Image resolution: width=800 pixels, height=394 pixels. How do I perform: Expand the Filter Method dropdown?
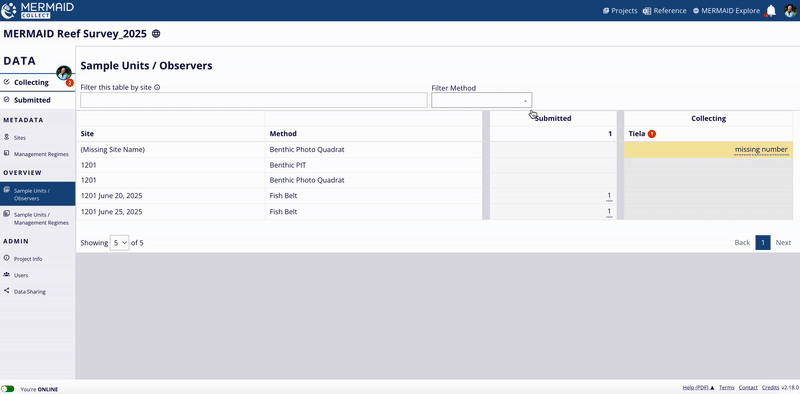482,101
